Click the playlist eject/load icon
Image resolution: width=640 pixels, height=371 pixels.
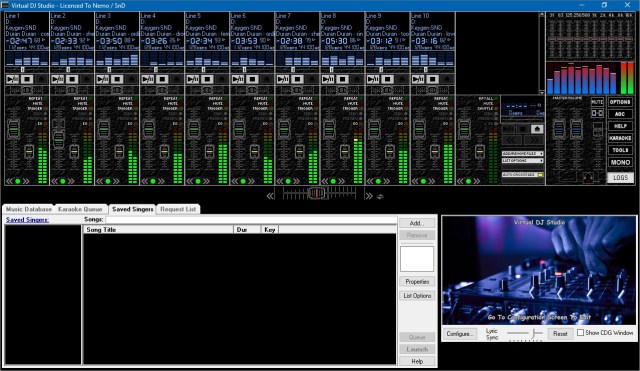(x=537, y=129)
